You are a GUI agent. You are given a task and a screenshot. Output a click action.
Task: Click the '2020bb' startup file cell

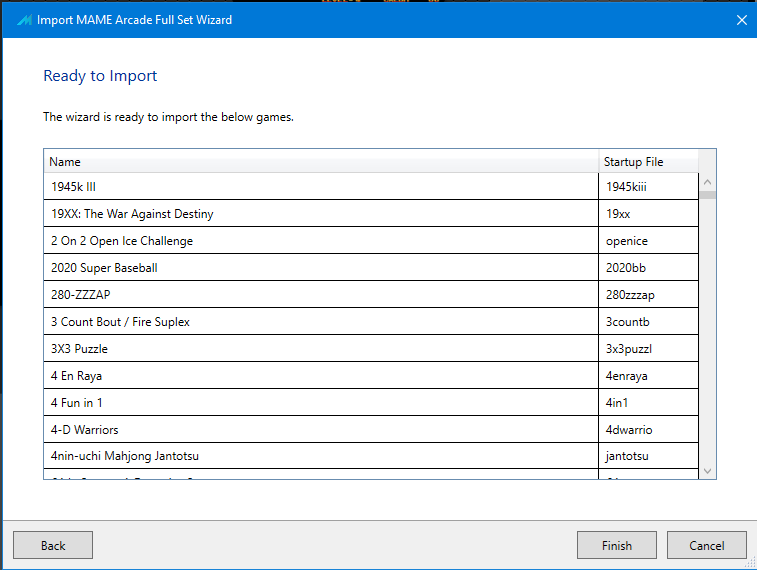point(648,268)
